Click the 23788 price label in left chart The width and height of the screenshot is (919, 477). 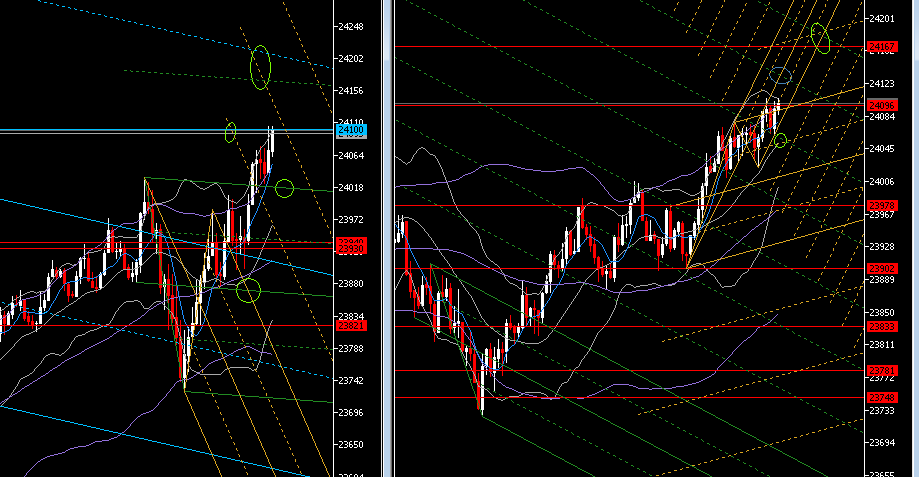[x=350, y=349]
